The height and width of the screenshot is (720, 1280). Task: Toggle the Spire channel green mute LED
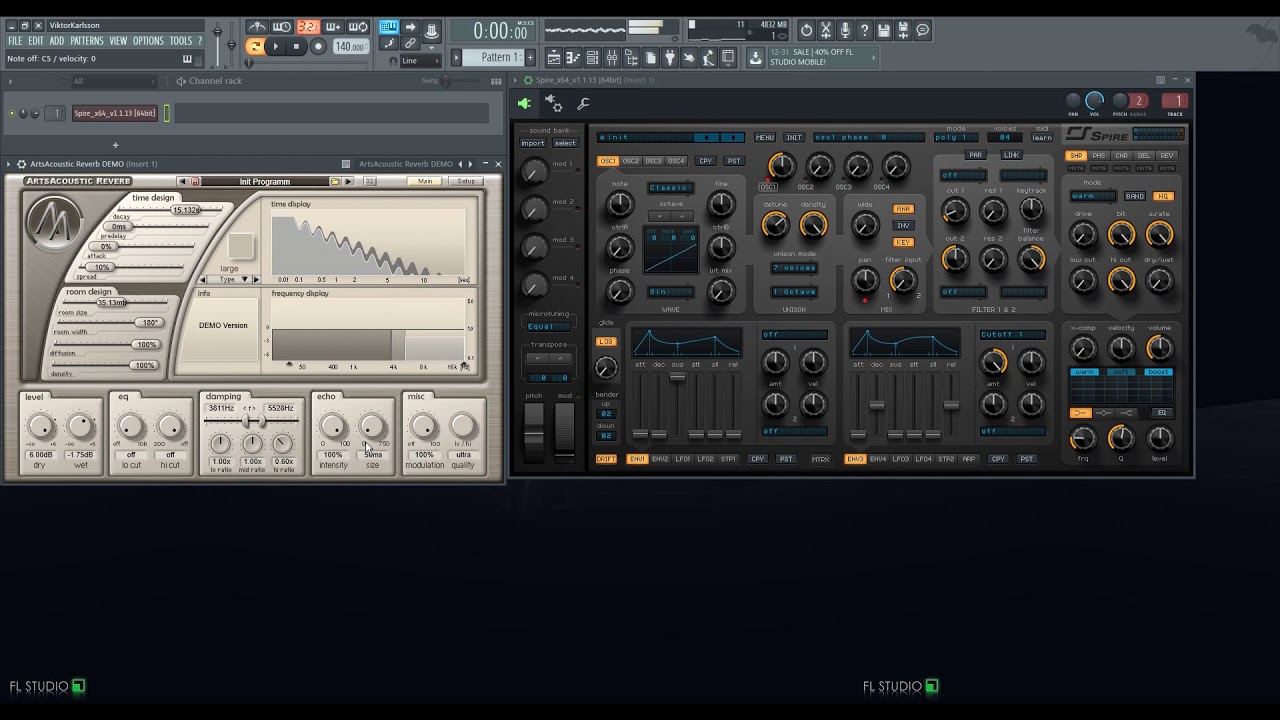[x=12, y=113]
